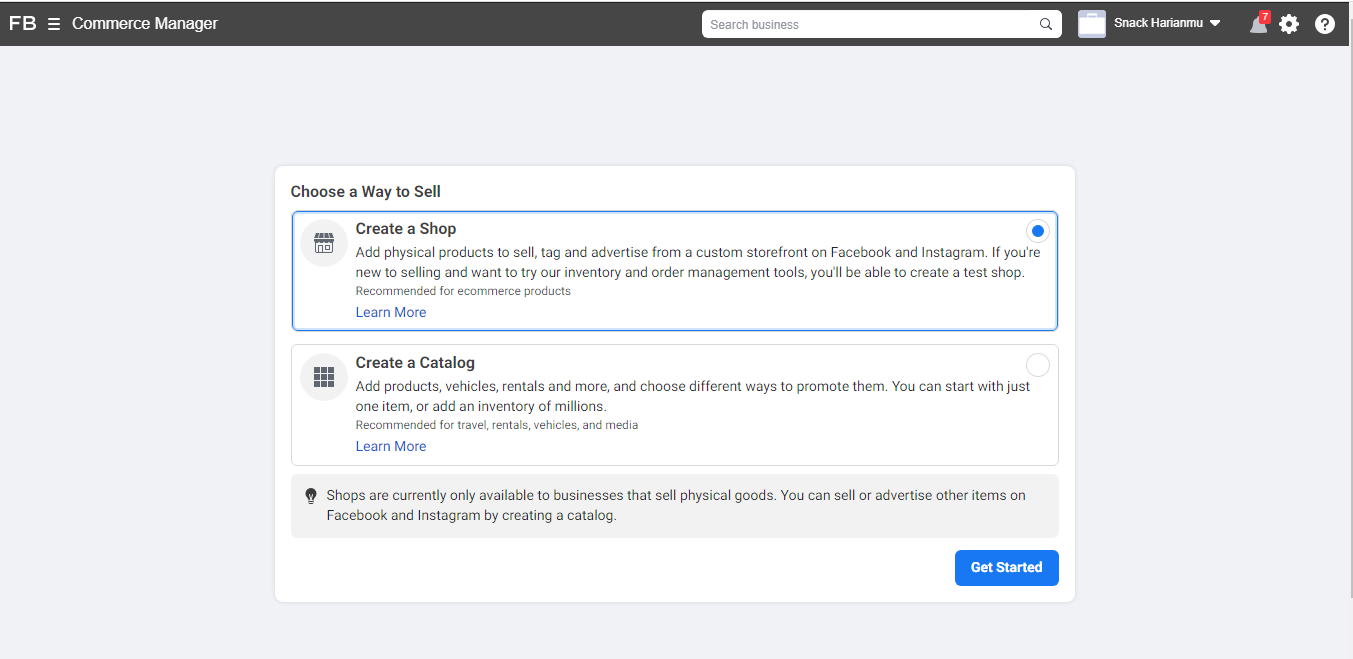Select the Create a Shop radio button
1353x659 pixels.
(x=1038, y=231)
